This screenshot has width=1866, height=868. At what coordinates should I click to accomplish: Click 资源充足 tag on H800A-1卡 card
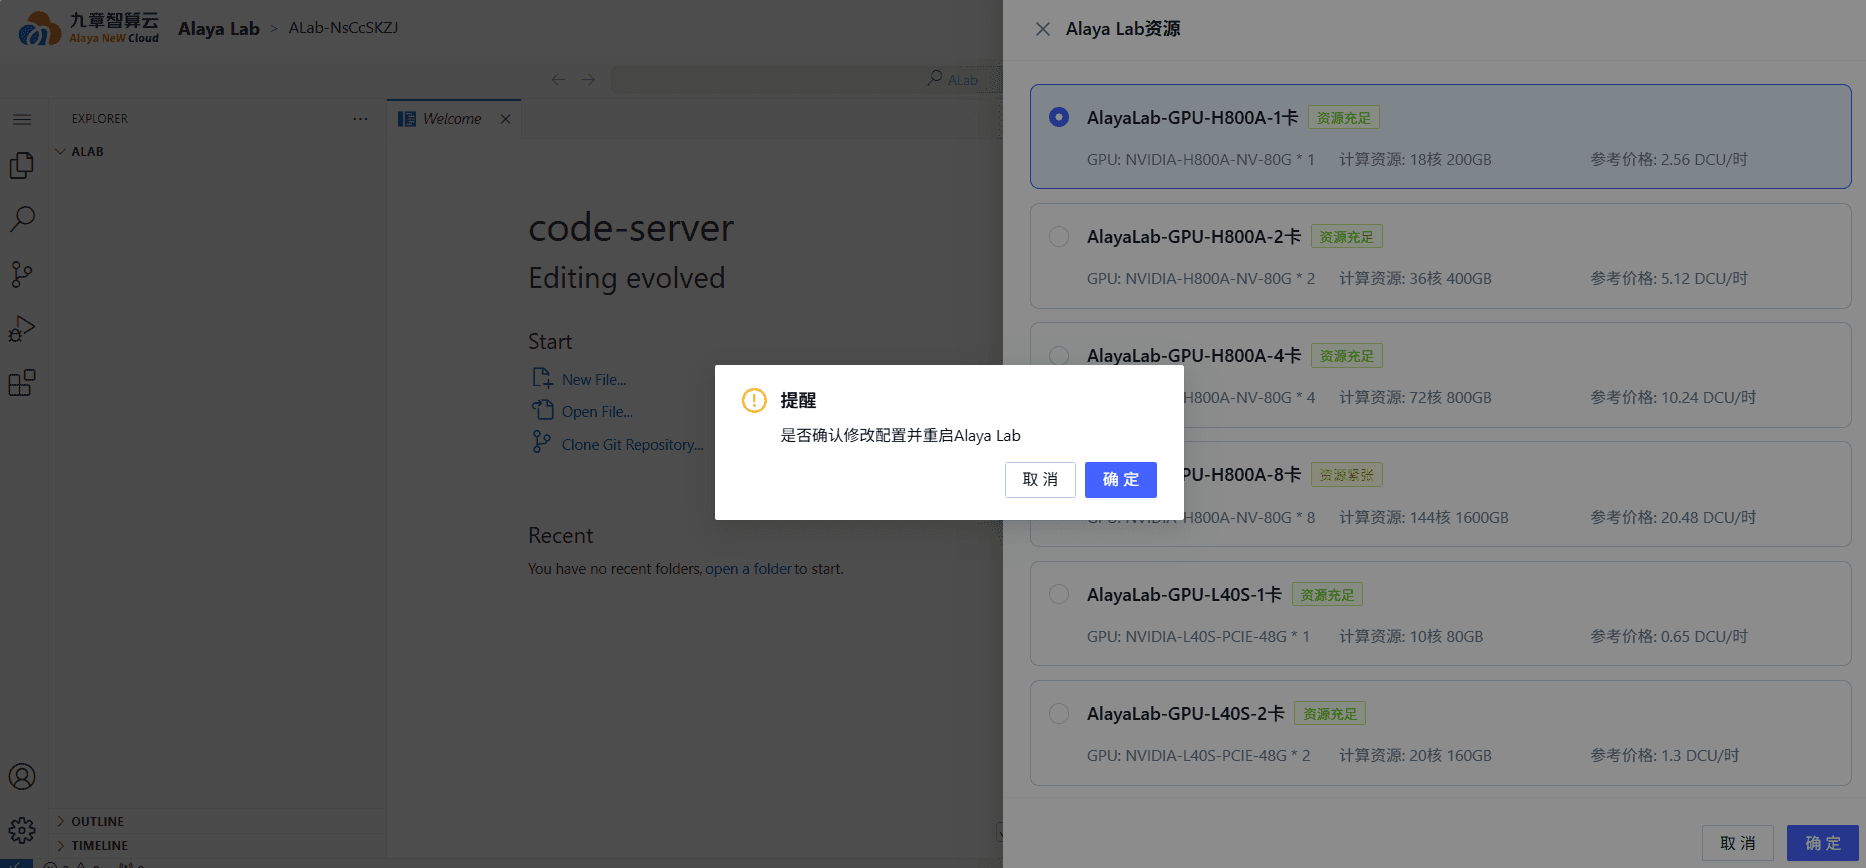(x=1343, y=118)
